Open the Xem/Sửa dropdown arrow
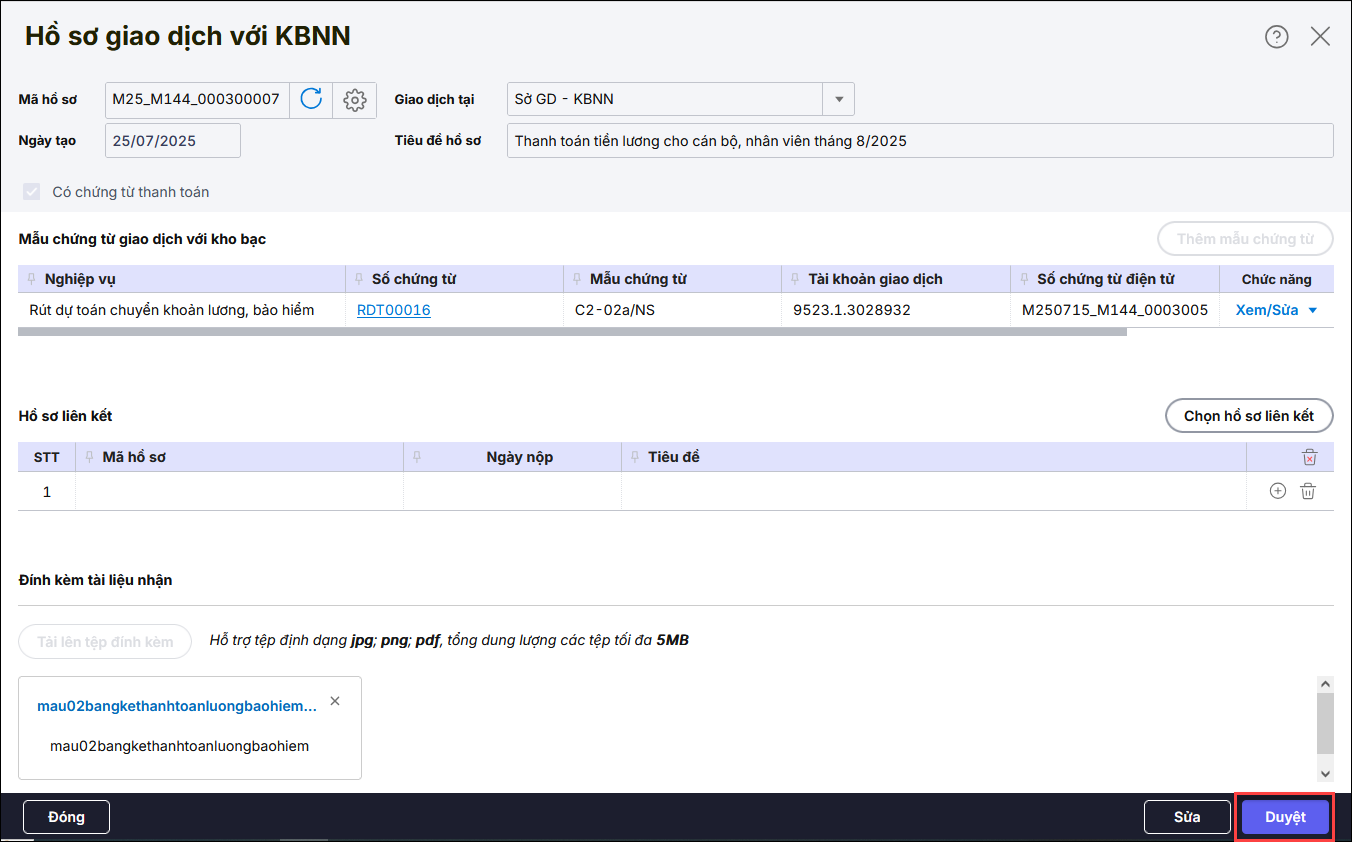Image resolution: width=1352 pixels, height=842 pixels. click(1313, 311)
